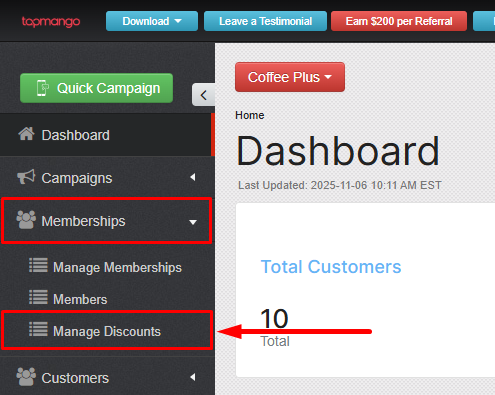Open the Download dropdown button

[152, 21]
